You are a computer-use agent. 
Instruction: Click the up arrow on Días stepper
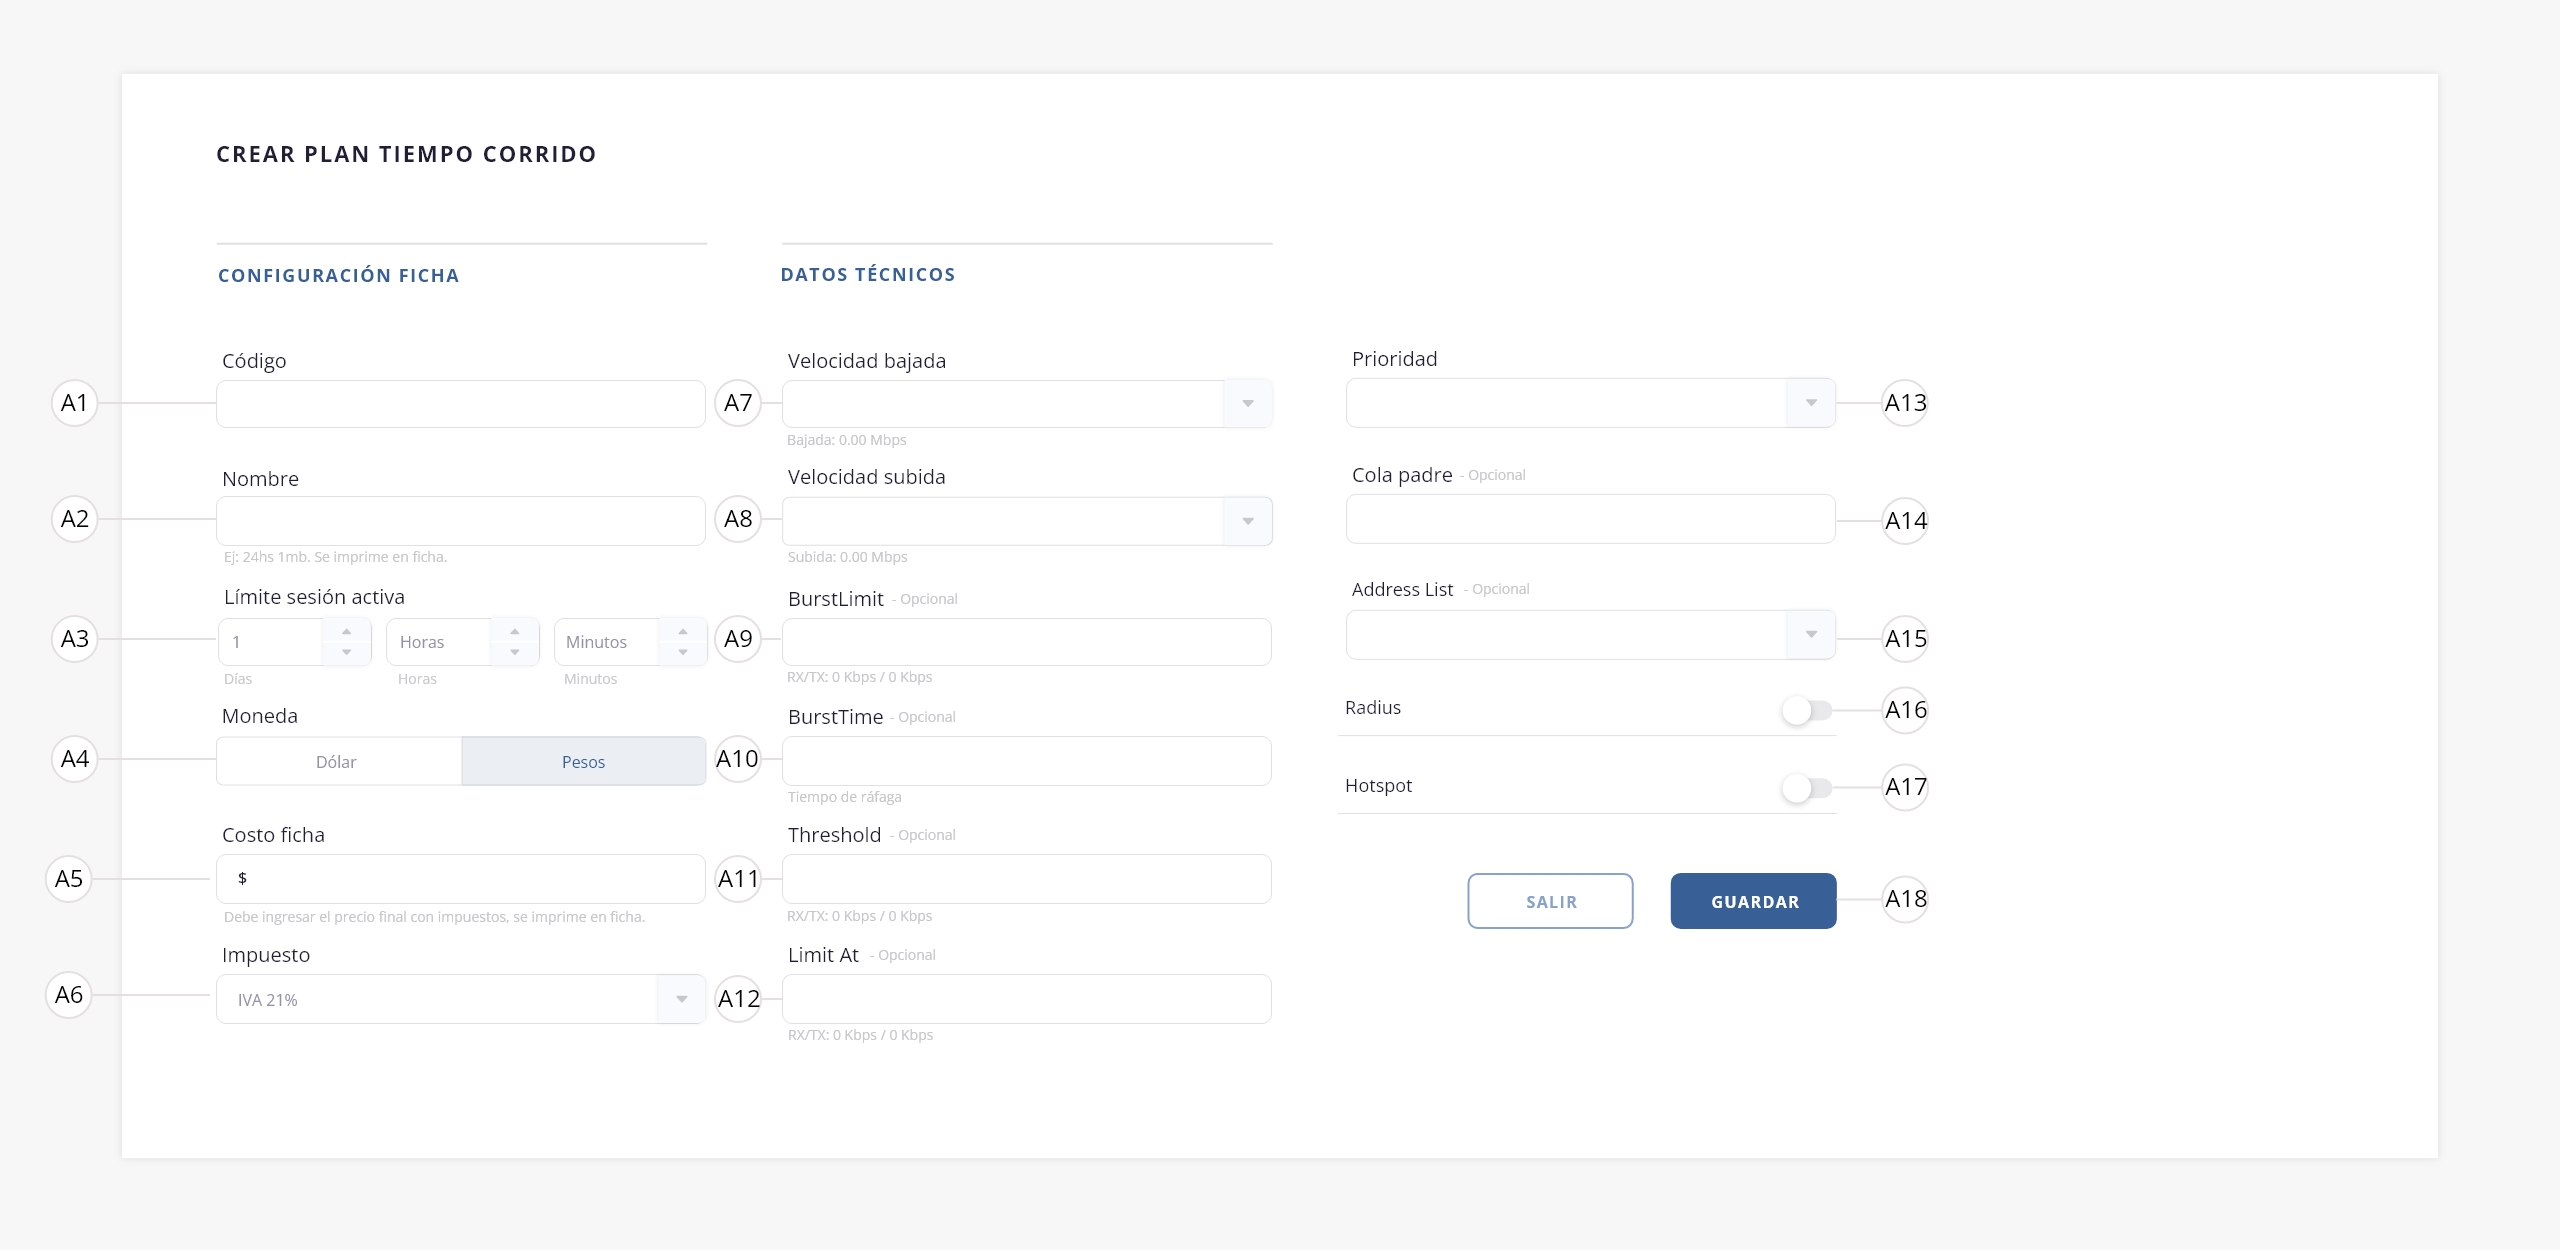tap(346, 631)
